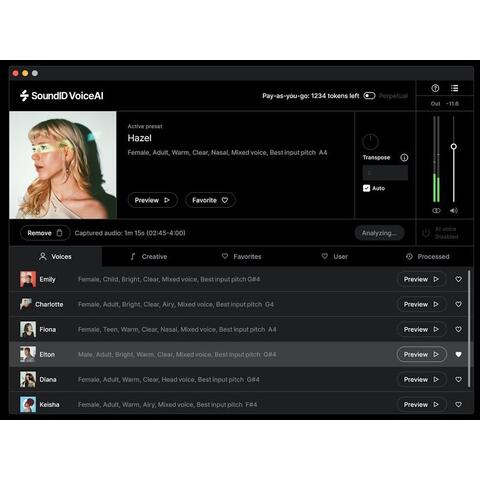Select the Diana voice name
The height and width of the screenshot is (480, 480).
[48, 379]
